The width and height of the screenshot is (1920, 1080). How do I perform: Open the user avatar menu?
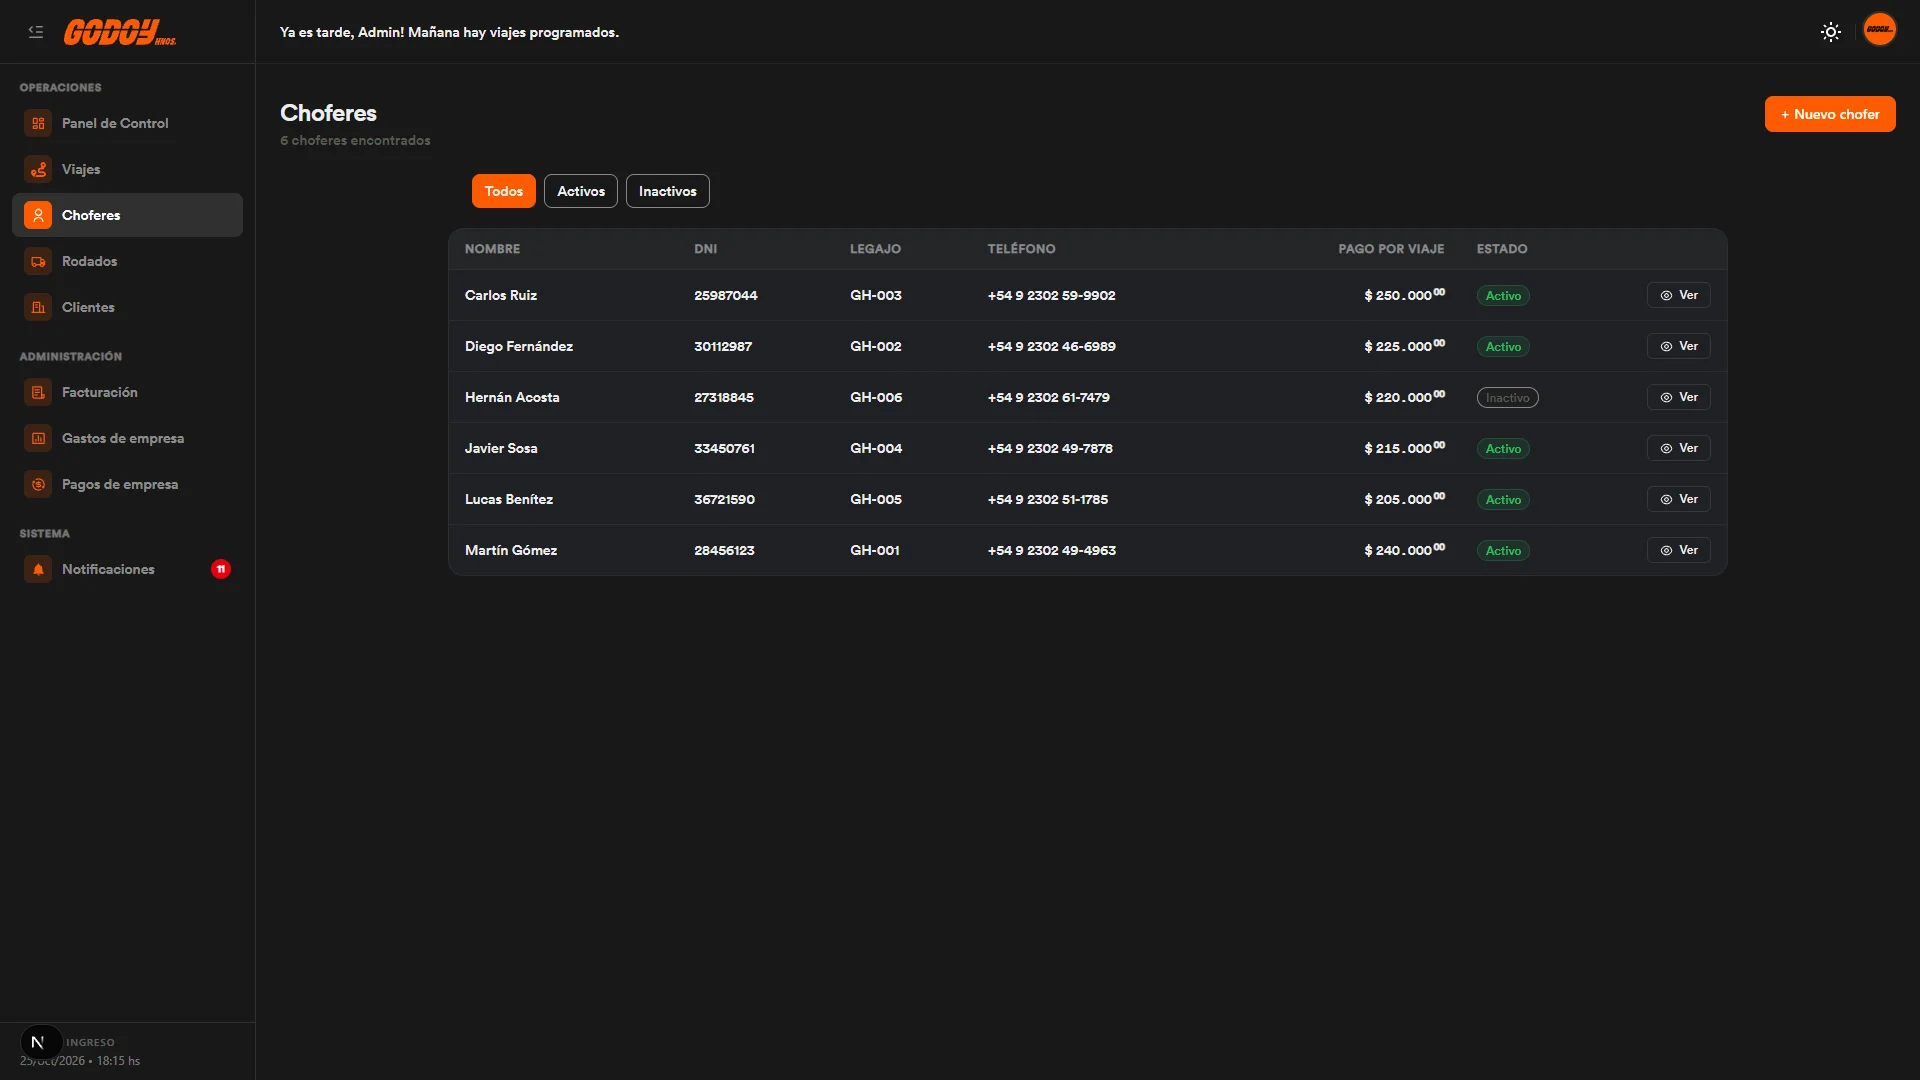(1879, 30)
